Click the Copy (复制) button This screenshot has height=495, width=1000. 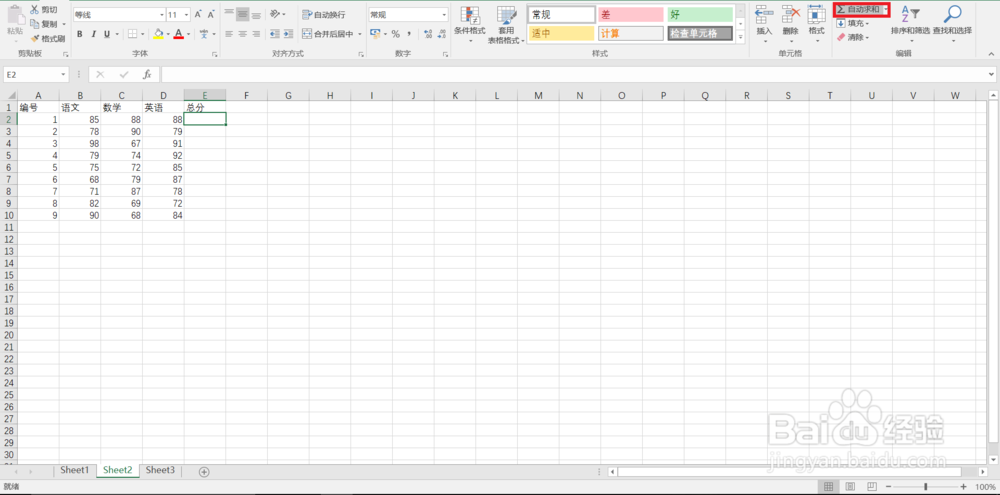pos(46,24)
